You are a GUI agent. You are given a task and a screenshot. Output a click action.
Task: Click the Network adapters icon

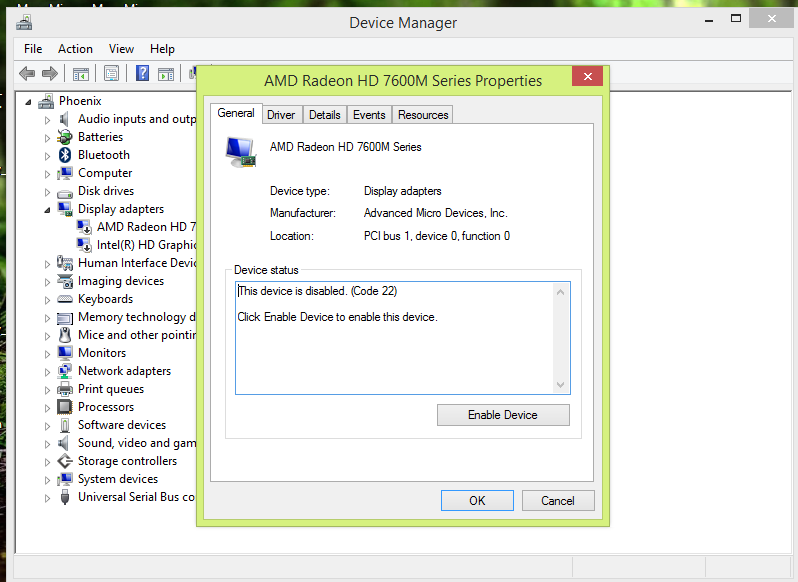point(65,371)
